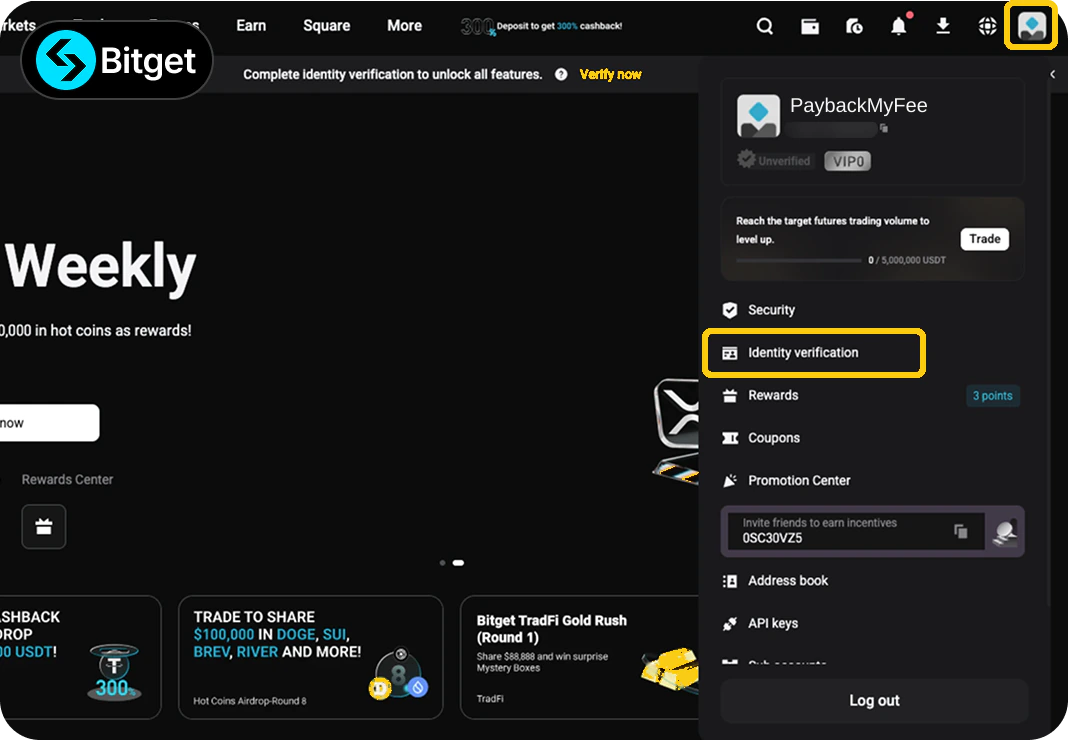The width and height of the screenshot is (1068, 740).
Task: Open the Bitget TradFi Gold Rush card
Action: (x=579, y=658)
